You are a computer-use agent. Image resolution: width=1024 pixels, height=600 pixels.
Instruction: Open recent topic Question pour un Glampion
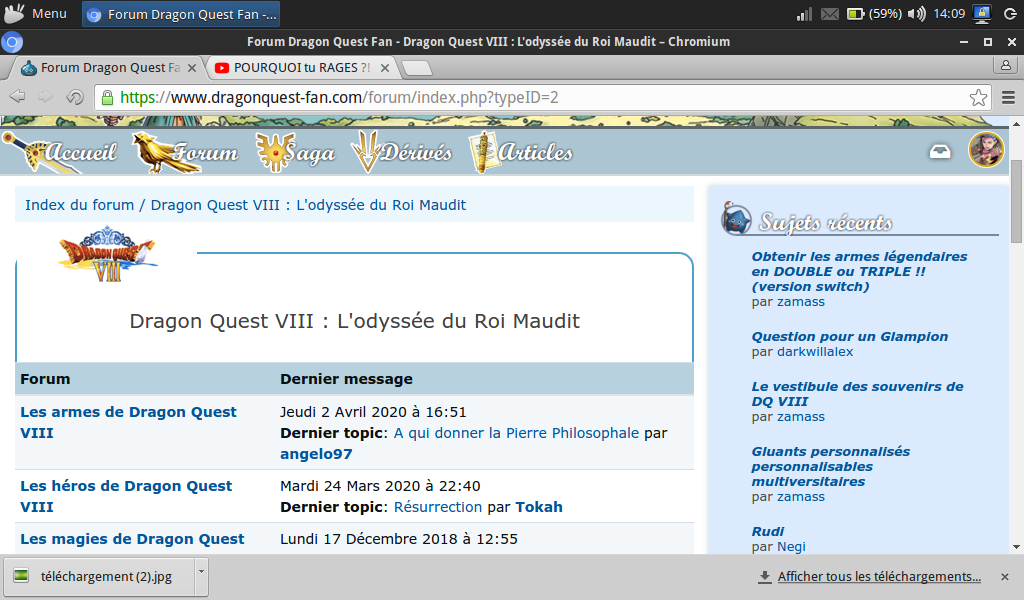pos(850,337)
